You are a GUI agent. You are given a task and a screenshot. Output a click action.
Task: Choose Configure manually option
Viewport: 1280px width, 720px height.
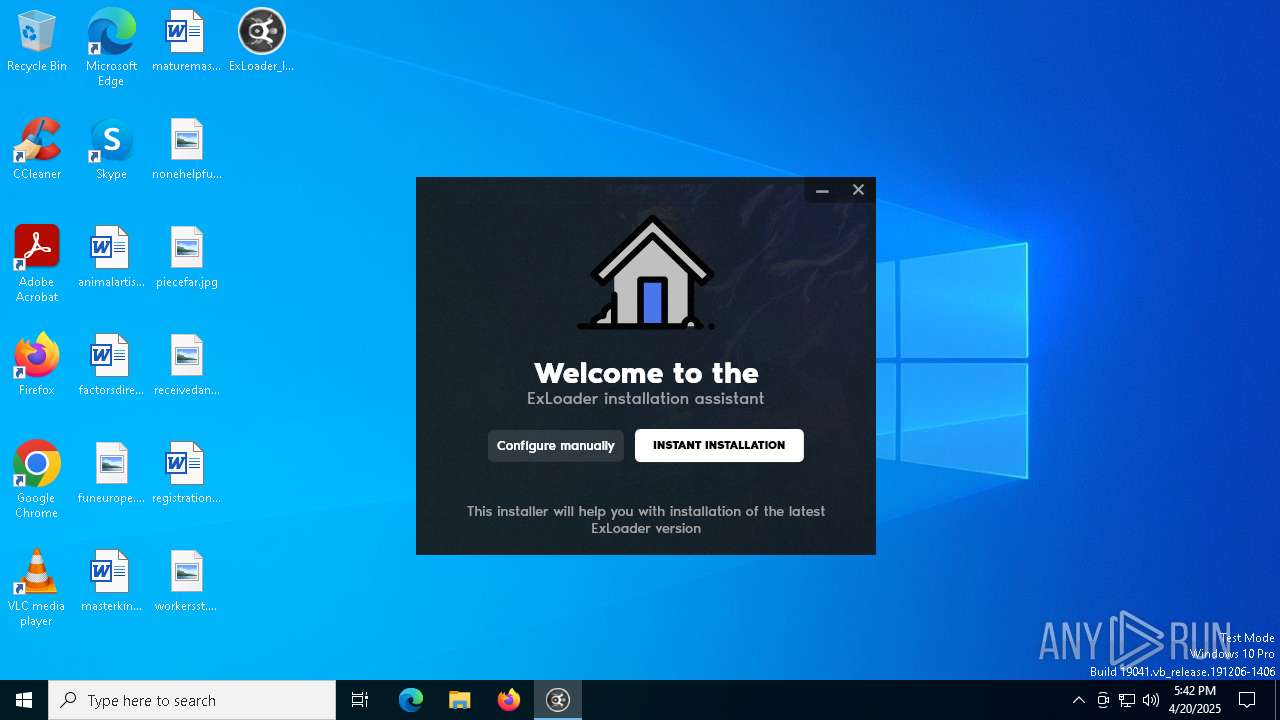click(x=556, y=446)
